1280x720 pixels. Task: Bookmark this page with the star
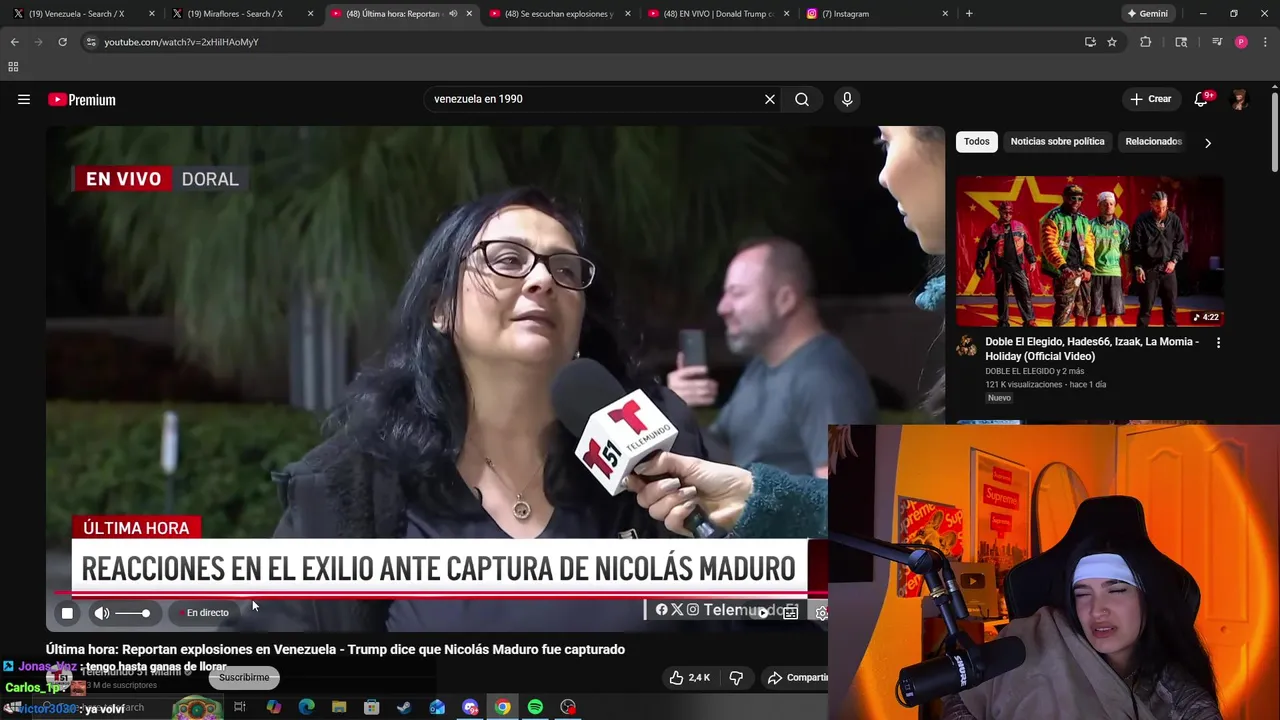click(1112, 42)
